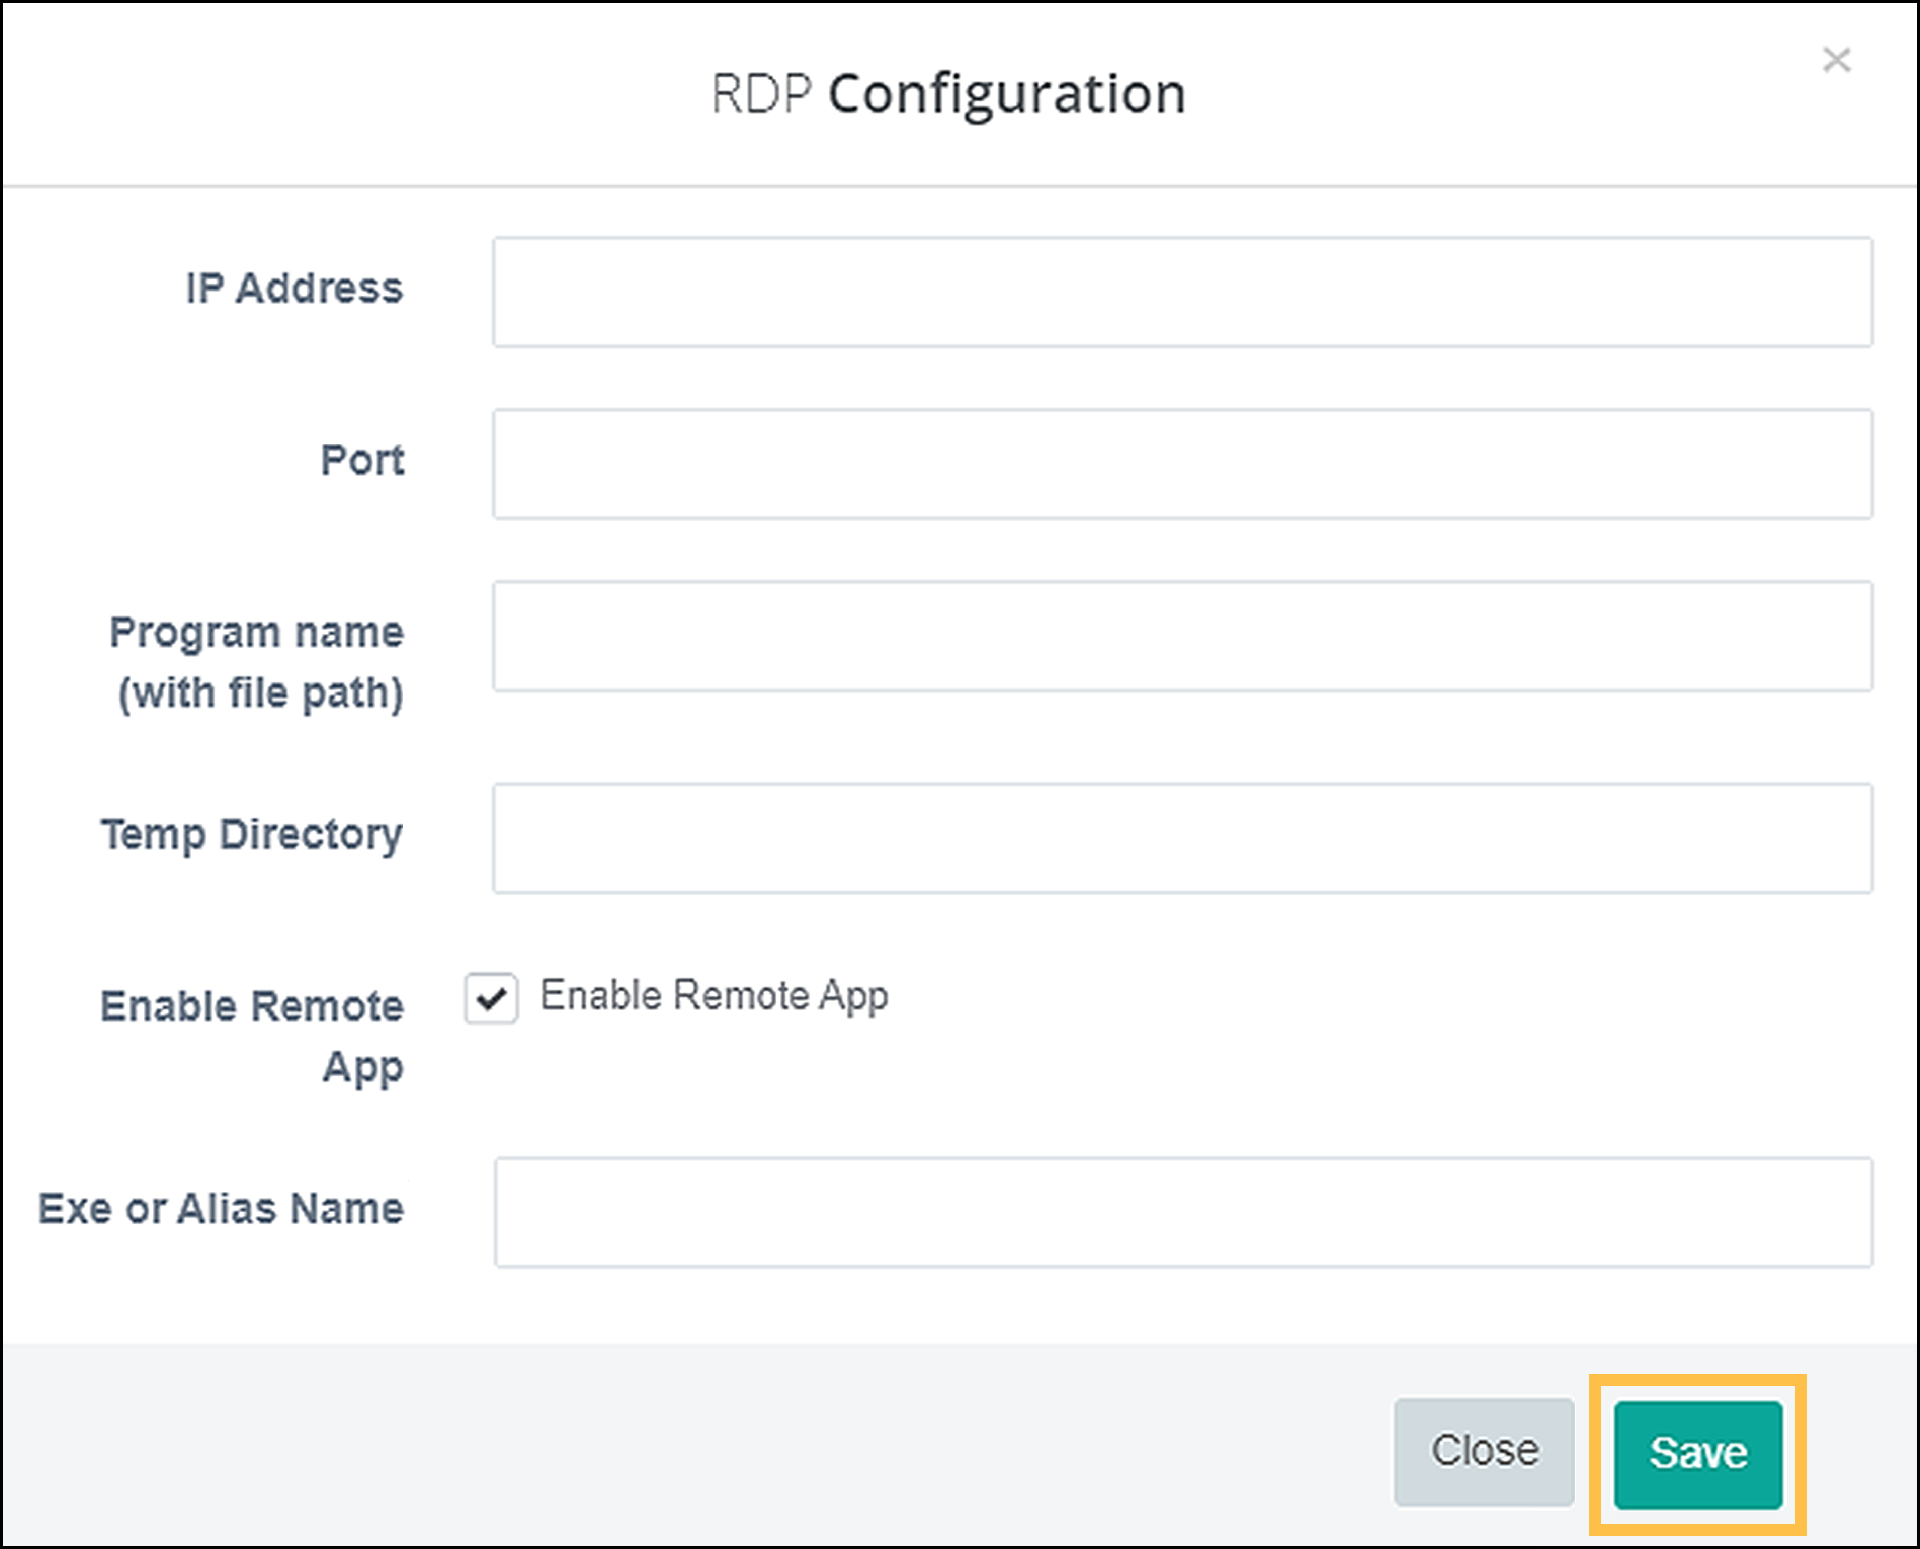Click the IP Address label

click(x=294, y=289)
